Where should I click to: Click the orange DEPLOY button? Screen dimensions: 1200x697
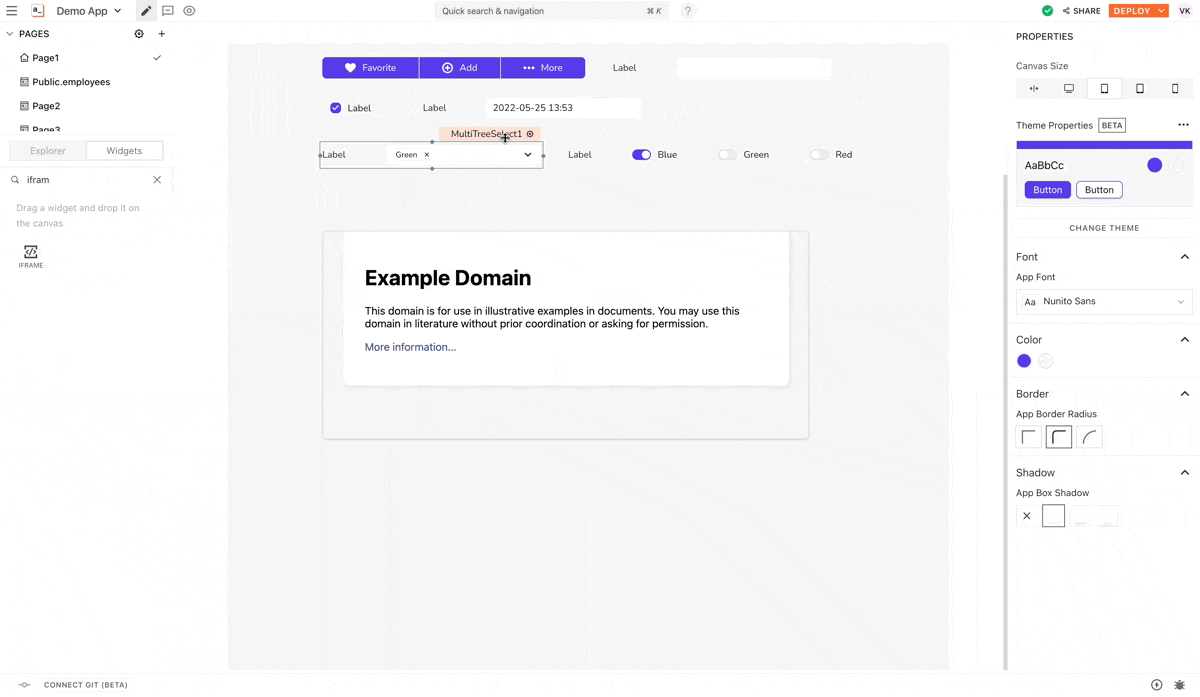pyautogui.click(x=1132, y=11)
